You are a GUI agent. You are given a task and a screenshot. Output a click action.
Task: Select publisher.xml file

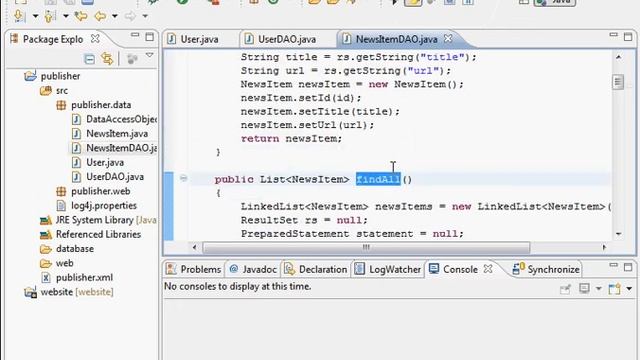point(84,278)
